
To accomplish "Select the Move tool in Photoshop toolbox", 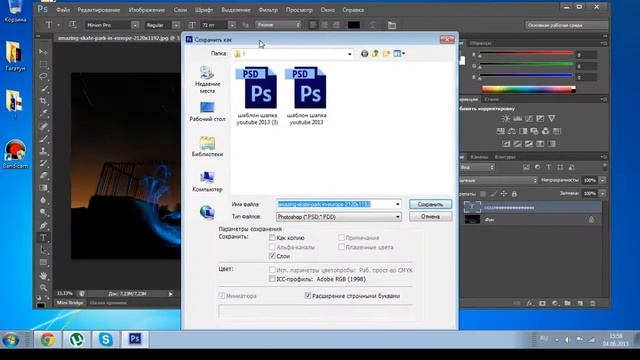I will coord(43,52).
